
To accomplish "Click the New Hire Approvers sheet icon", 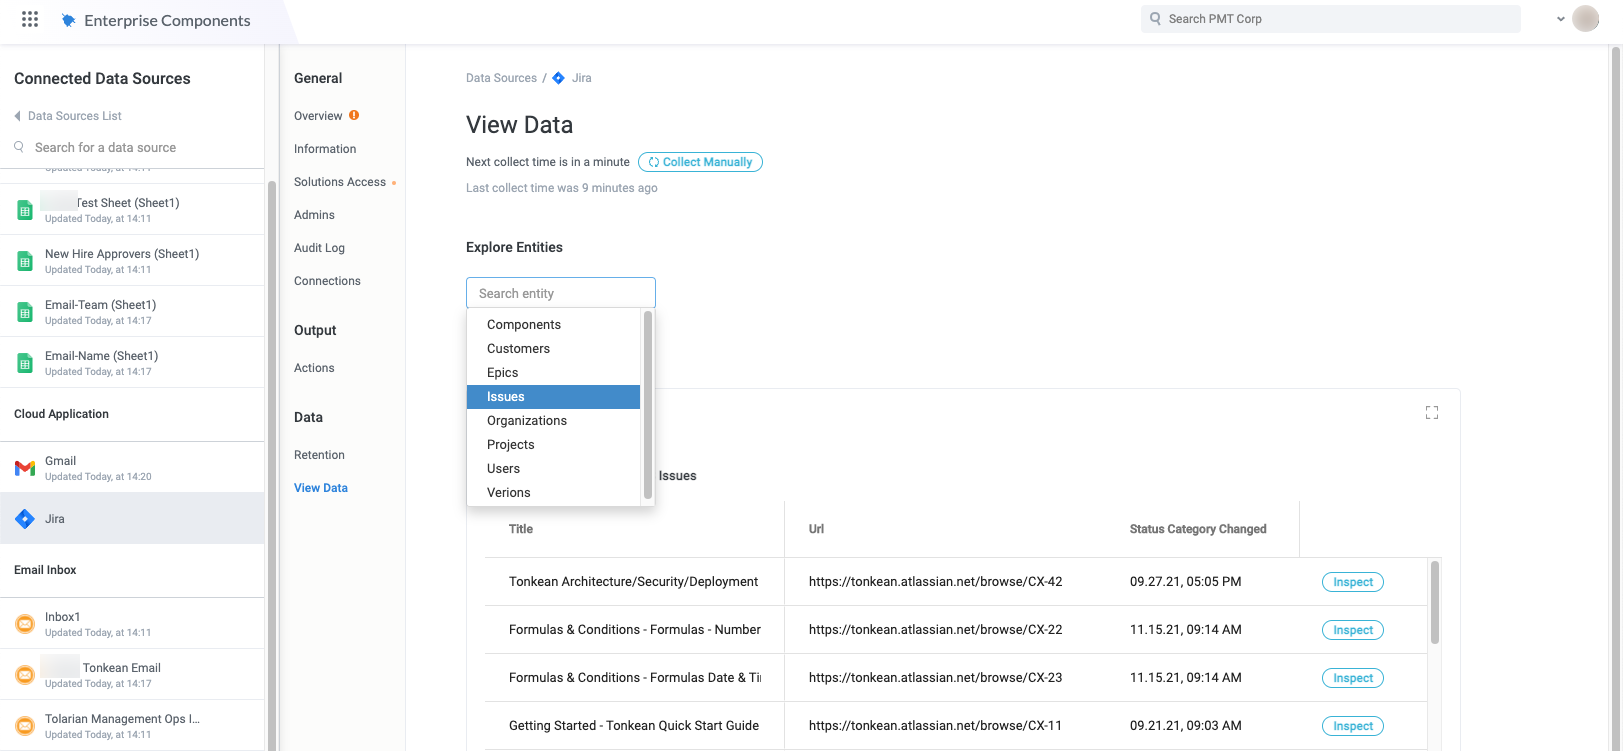I will click(25, 261).
